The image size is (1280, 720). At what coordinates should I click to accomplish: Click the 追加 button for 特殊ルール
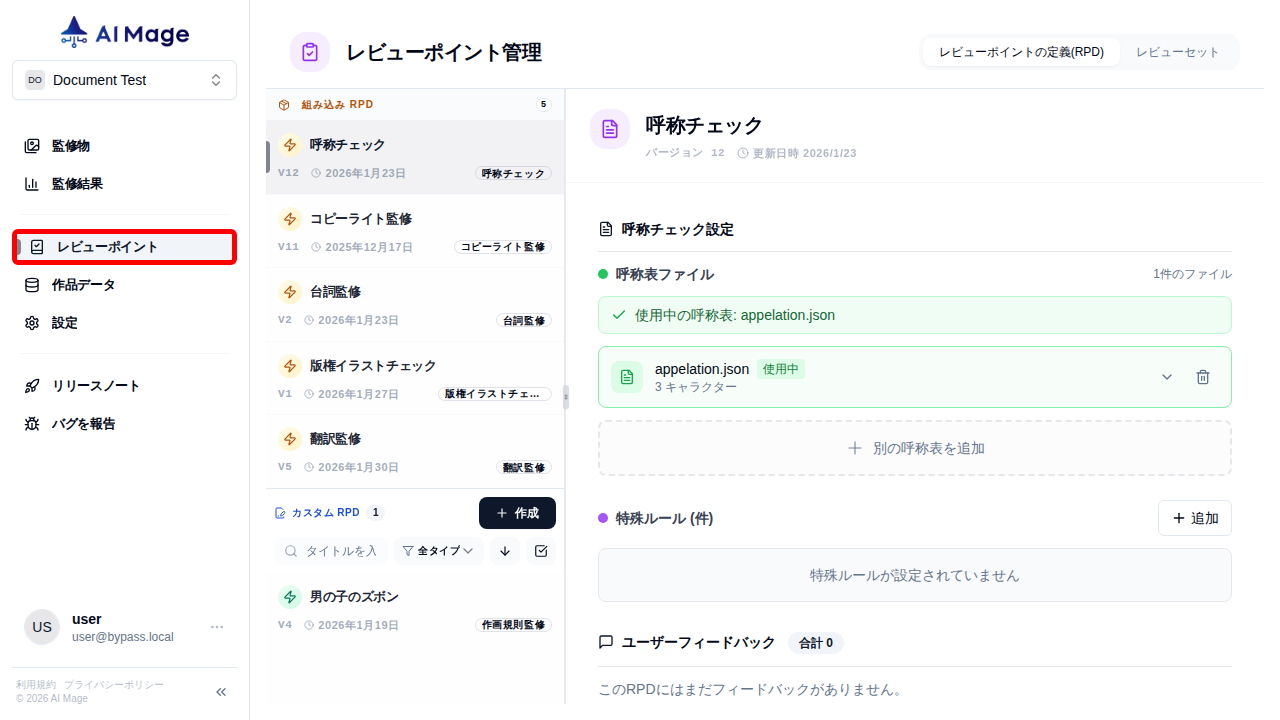1194,517
